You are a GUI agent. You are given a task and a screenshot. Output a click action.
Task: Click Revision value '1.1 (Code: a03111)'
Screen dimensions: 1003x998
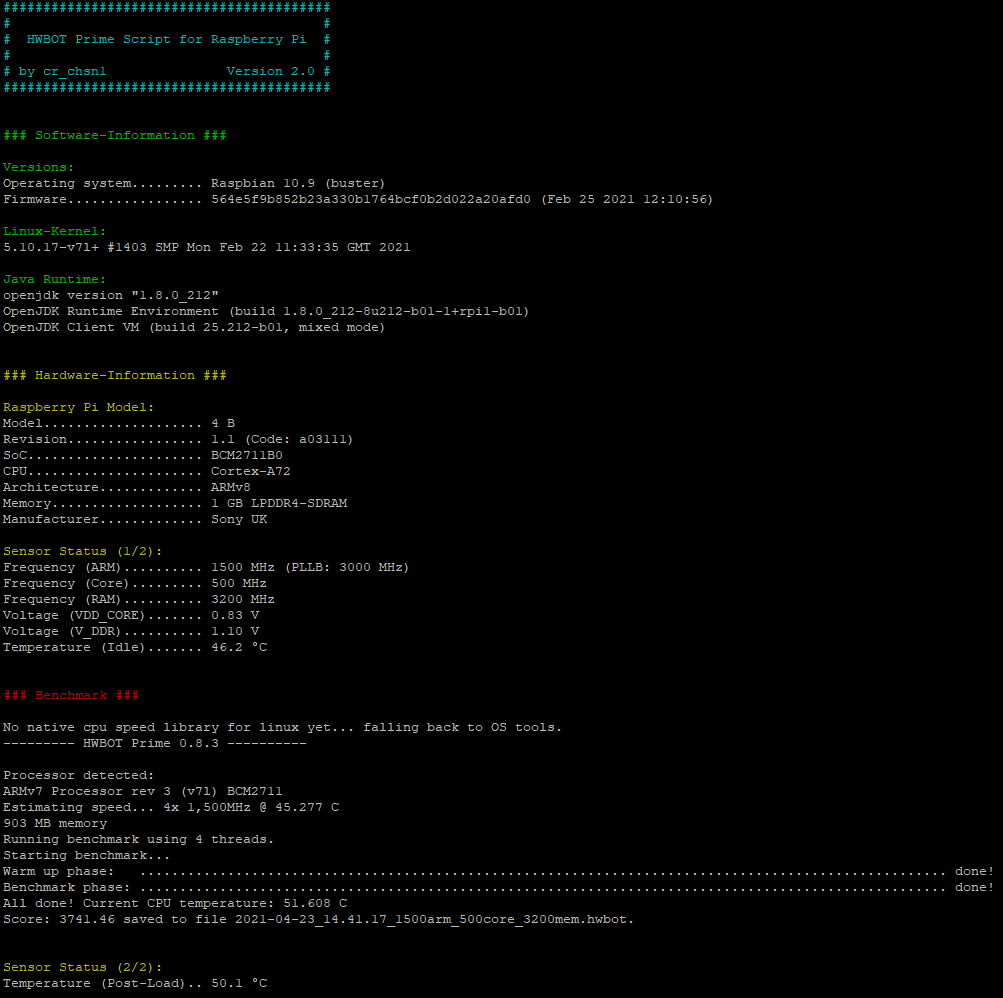(x=282, y=439)
